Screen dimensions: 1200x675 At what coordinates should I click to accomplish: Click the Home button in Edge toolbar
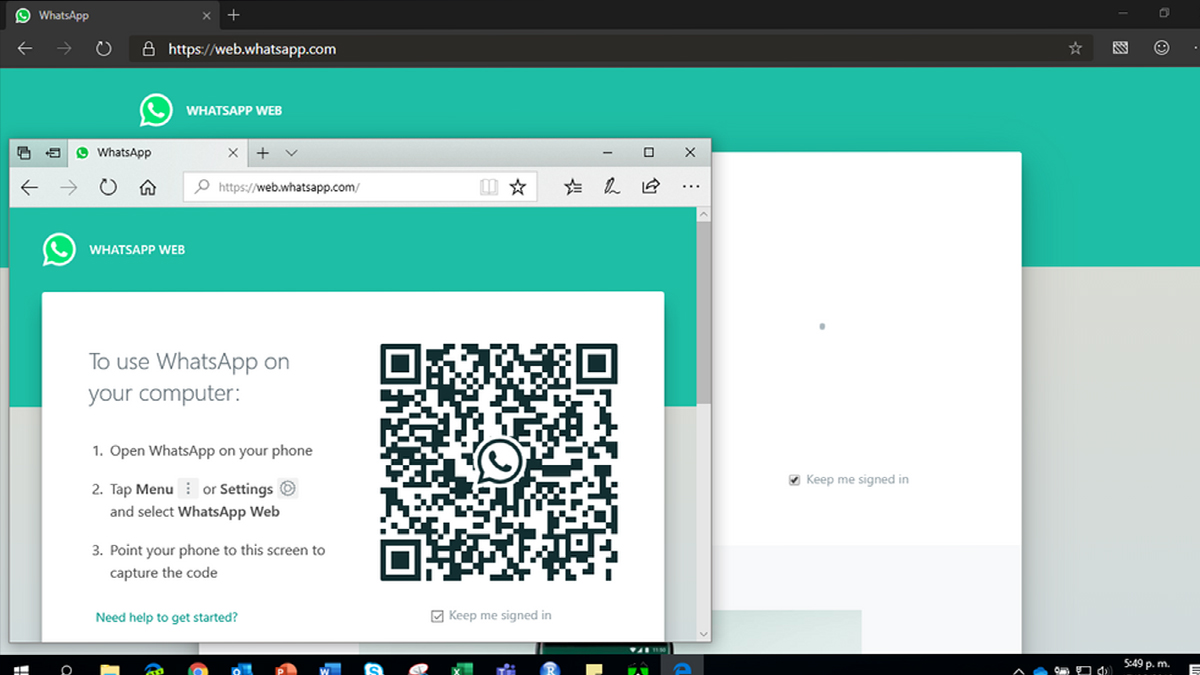[x=148, y=187]
